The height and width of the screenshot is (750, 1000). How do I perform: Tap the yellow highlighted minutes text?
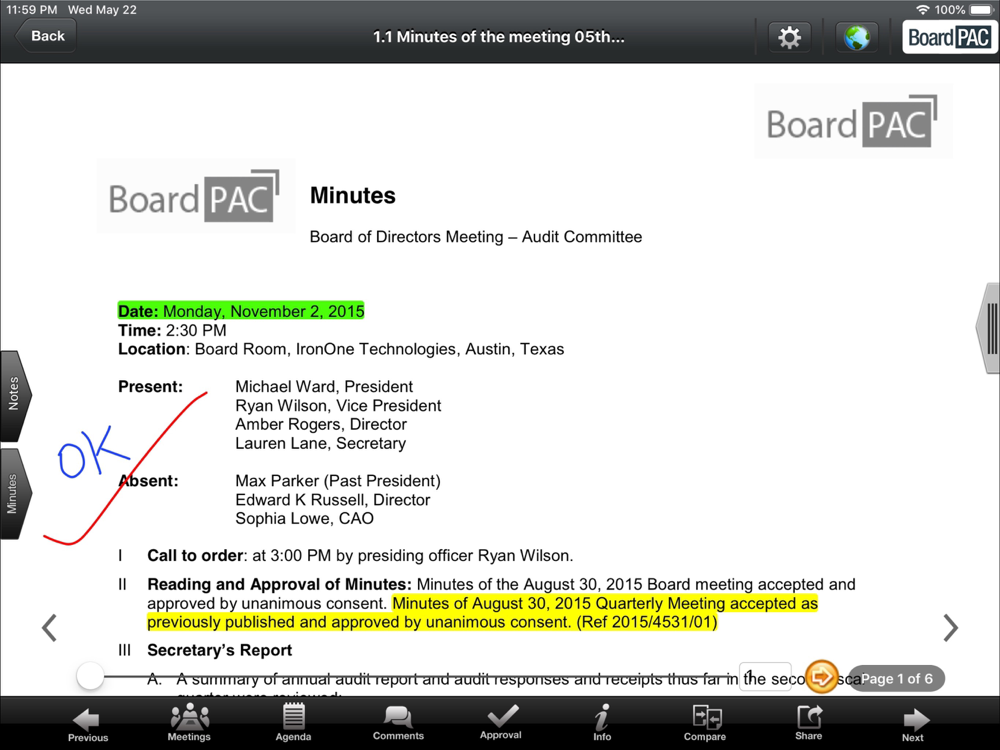(482, 613)
